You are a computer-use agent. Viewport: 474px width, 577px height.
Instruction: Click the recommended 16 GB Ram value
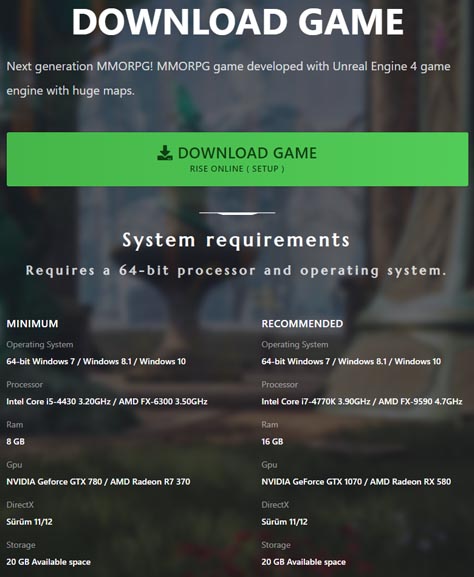click(x=272, y=442)
